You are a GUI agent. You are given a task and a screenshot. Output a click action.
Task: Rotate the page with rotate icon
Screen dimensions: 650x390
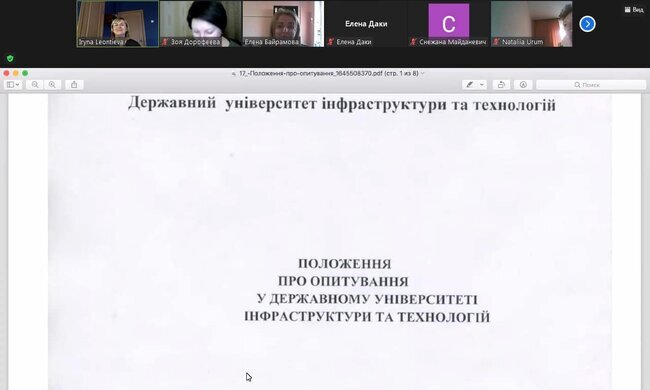click(501, 85)
